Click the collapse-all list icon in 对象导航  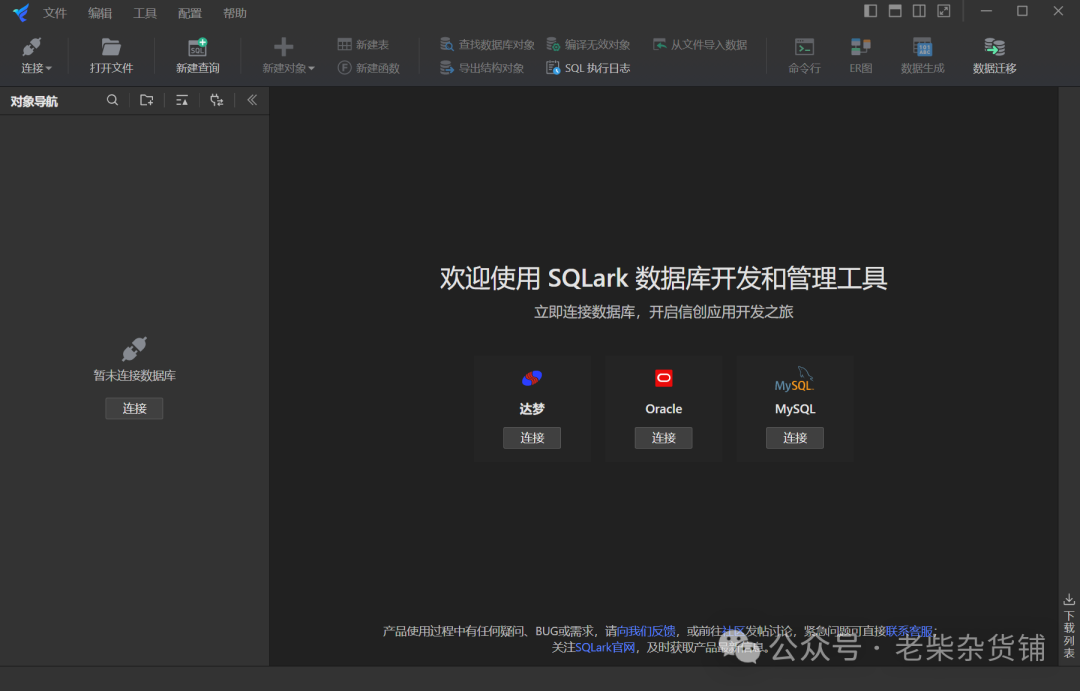pos(182,101)
